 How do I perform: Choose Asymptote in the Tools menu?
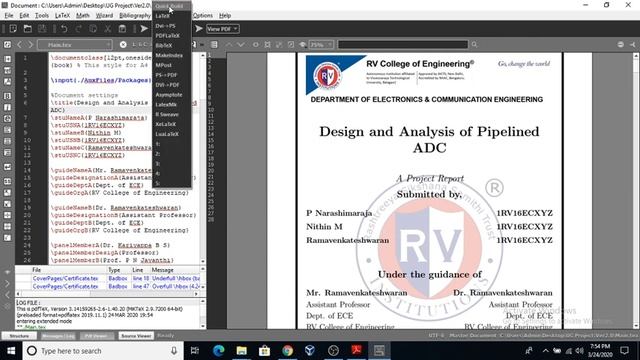click(171, 95)
